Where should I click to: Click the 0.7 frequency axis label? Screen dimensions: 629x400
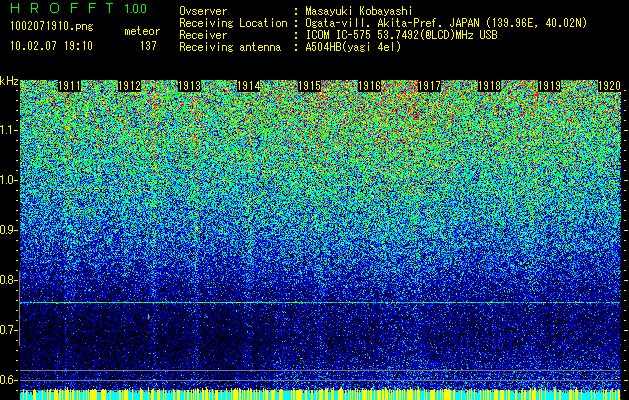click(8, 330)
